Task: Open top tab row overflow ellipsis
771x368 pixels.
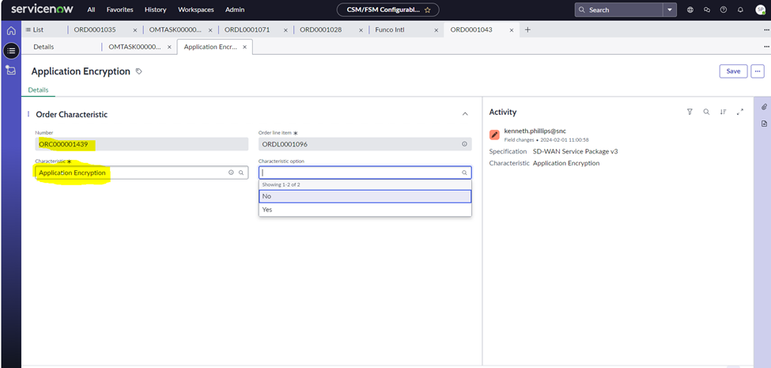Action: coord(766,30)
